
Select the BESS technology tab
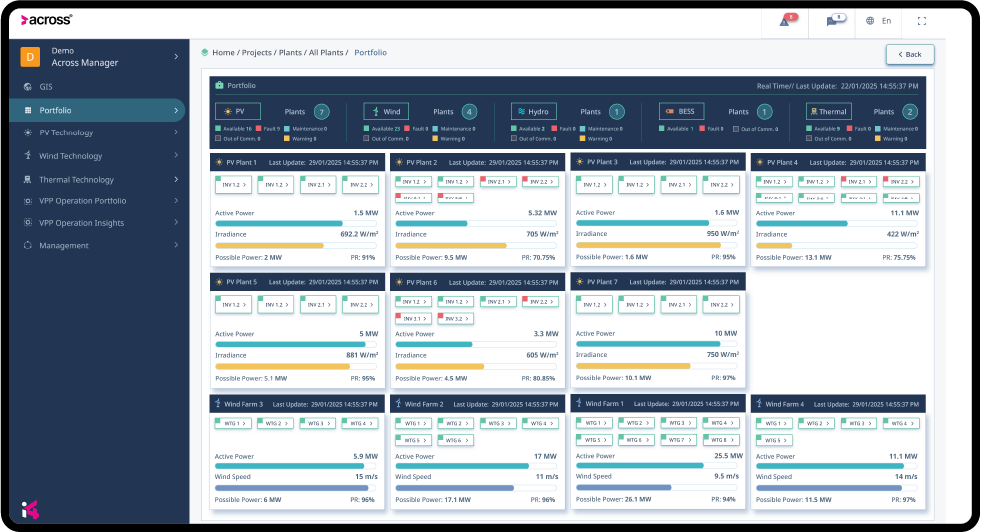681,111
